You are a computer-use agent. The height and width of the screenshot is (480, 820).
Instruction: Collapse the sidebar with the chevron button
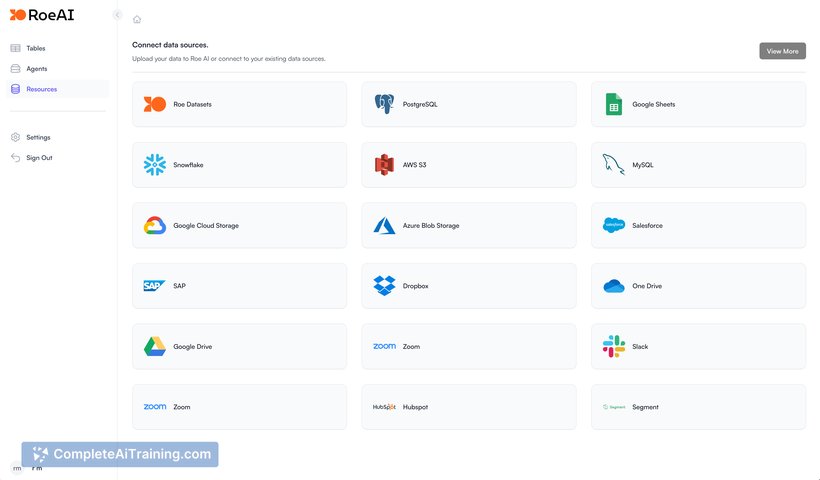coord(117,15)
